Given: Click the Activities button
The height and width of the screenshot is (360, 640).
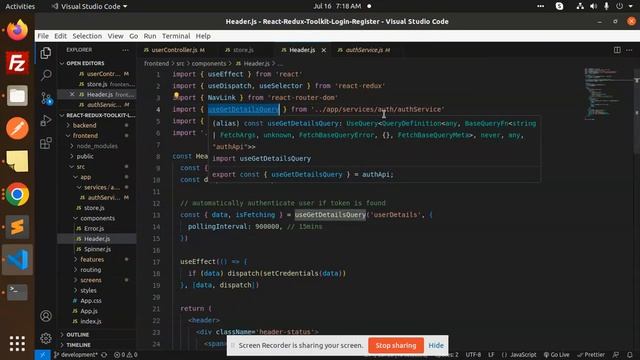Looking at the screenshot, I should 20,6.
